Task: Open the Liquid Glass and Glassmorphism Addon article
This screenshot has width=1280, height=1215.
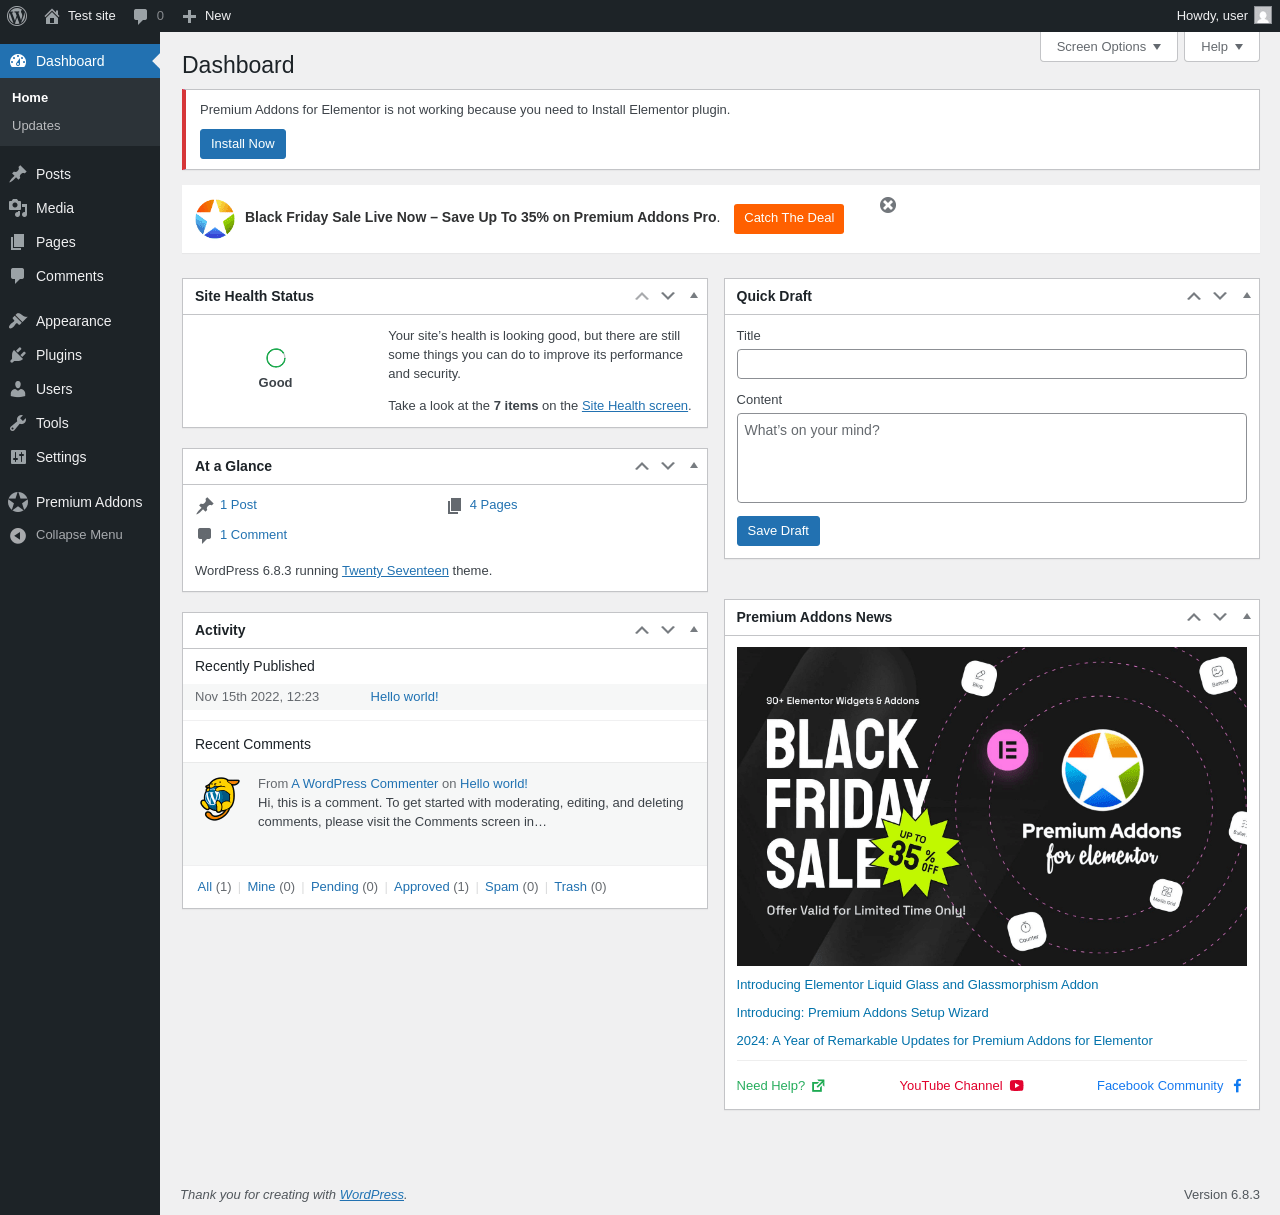Action: tap(917, 985)
